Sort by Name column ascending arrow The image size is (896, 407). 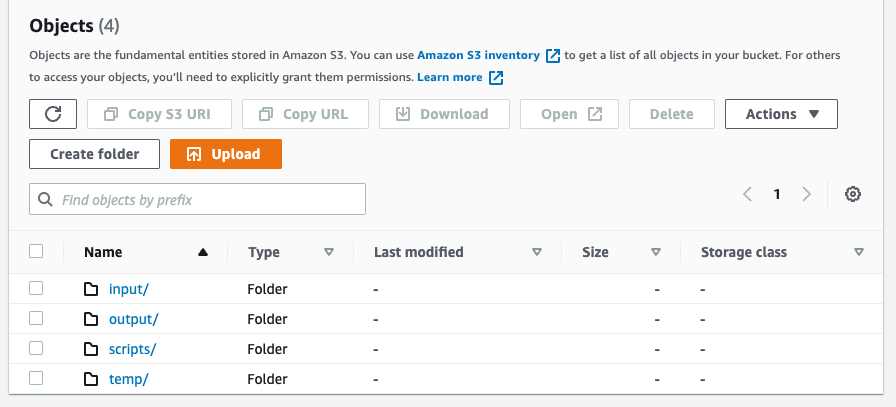click(204, 253)
